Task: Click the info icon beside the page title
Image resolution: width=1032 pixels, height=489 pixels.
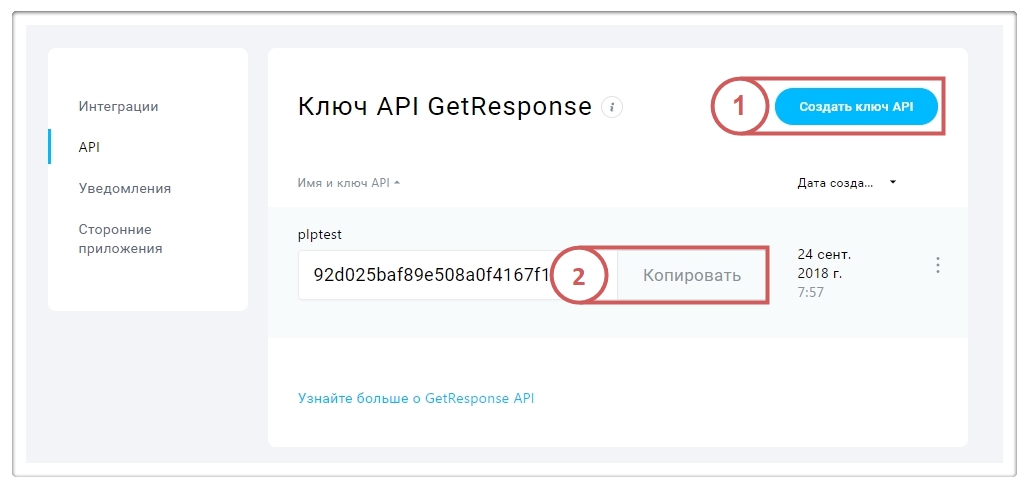Action: (x=612, y=107)
